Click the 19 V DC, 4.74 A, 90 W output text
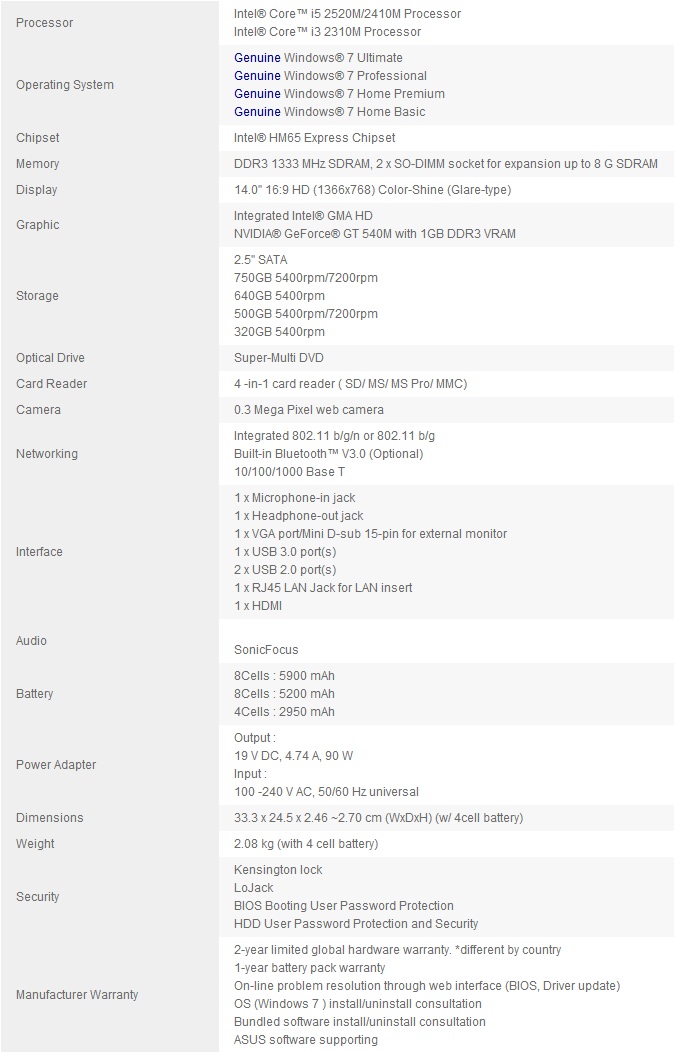Viewport: 674px width, 1052px height. coord(294,756)
